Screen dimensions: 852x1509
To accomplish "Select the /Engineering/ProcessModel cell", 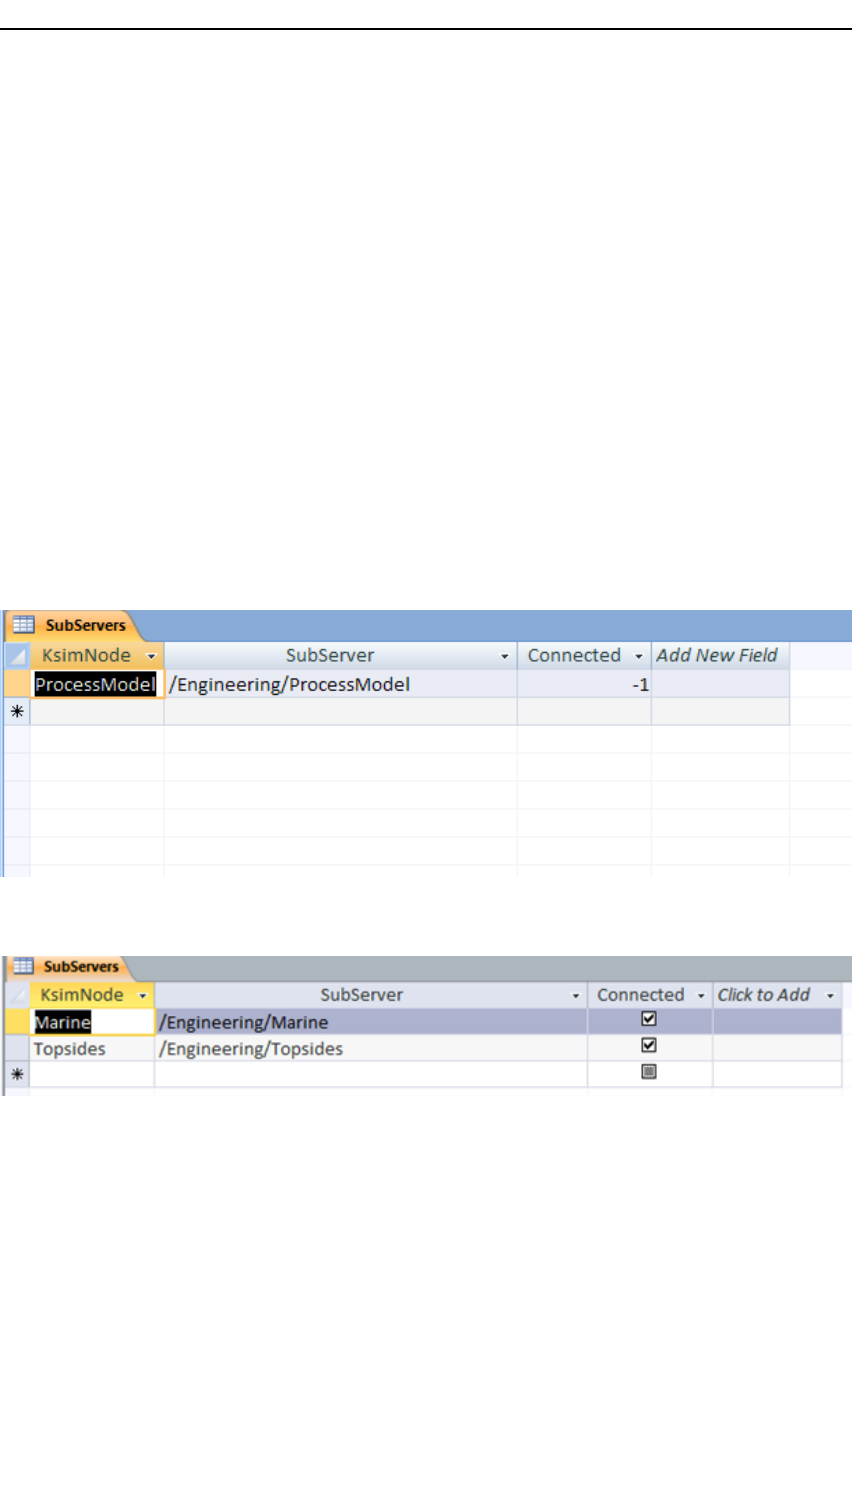I will (340, 684).
